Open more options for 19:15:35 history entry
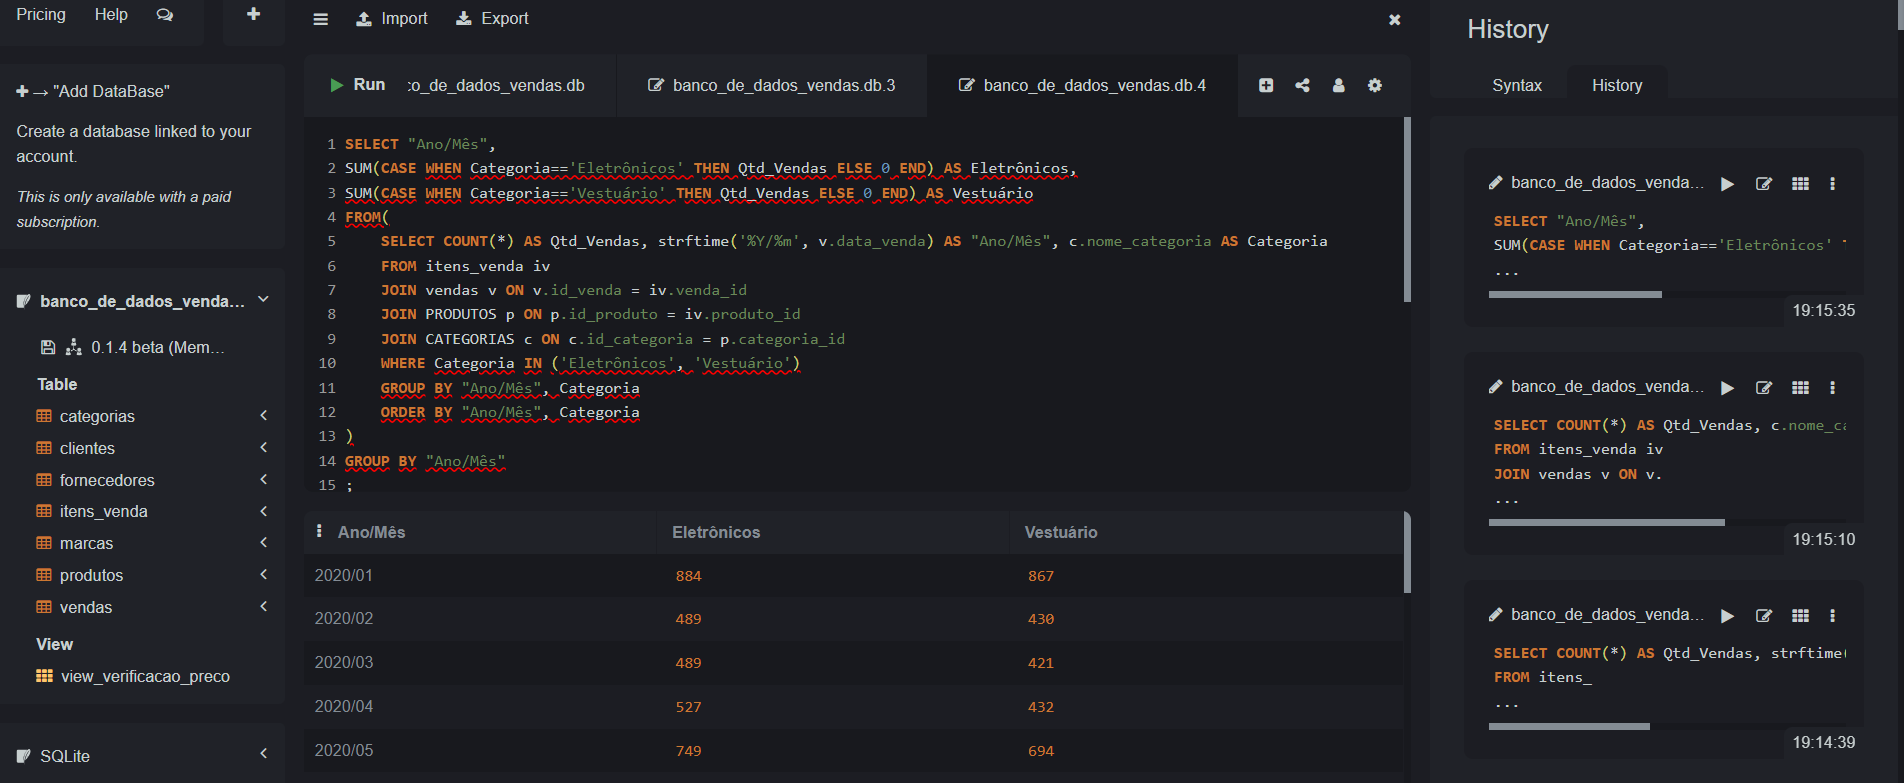Image resolution: width=1904 pixels, height=783 pixels. click(1832, 184)
